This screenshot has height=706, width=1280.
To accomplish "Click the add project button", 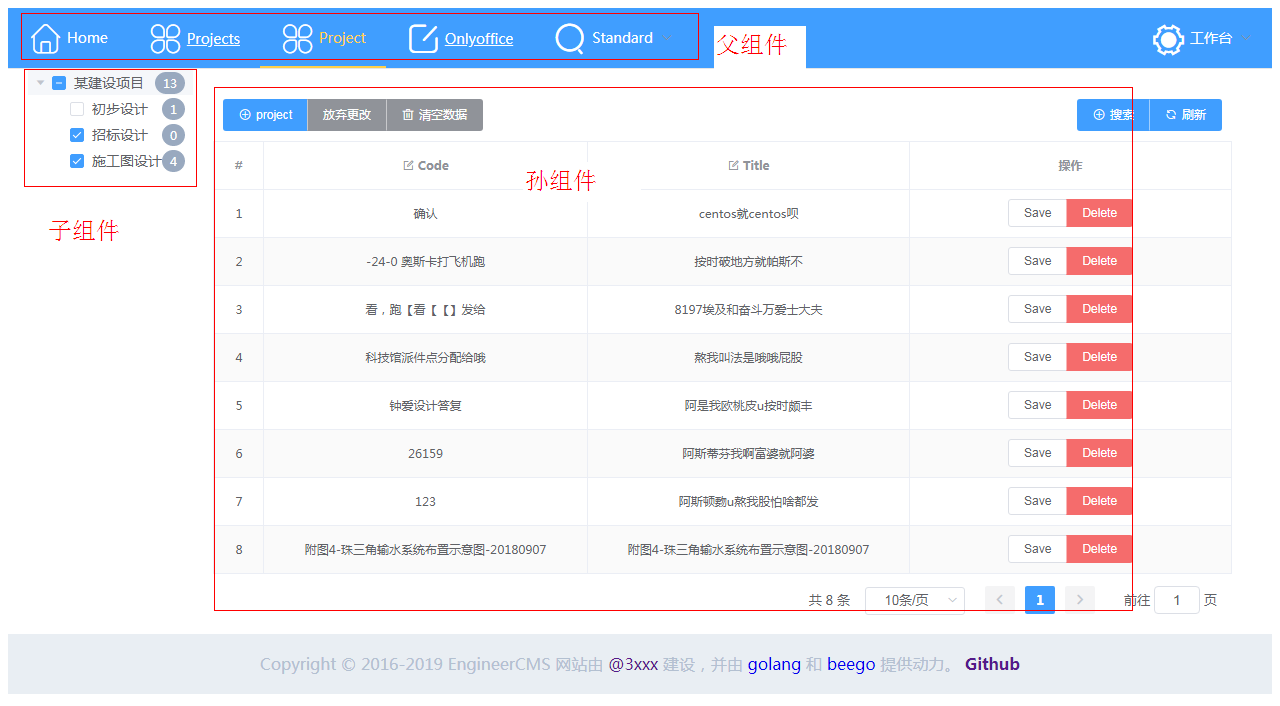I will pos(265,115).
